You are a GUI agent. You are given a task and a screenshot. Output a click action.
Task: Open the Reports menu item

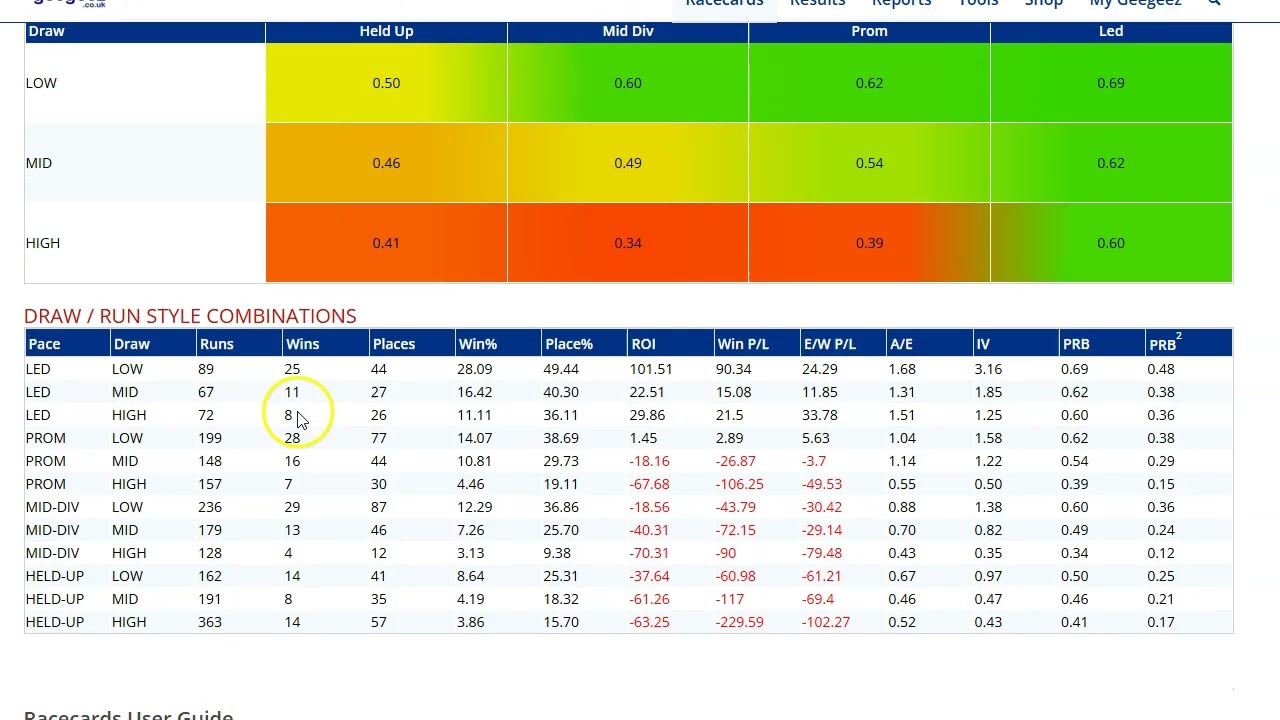click(x=901, y=3)
